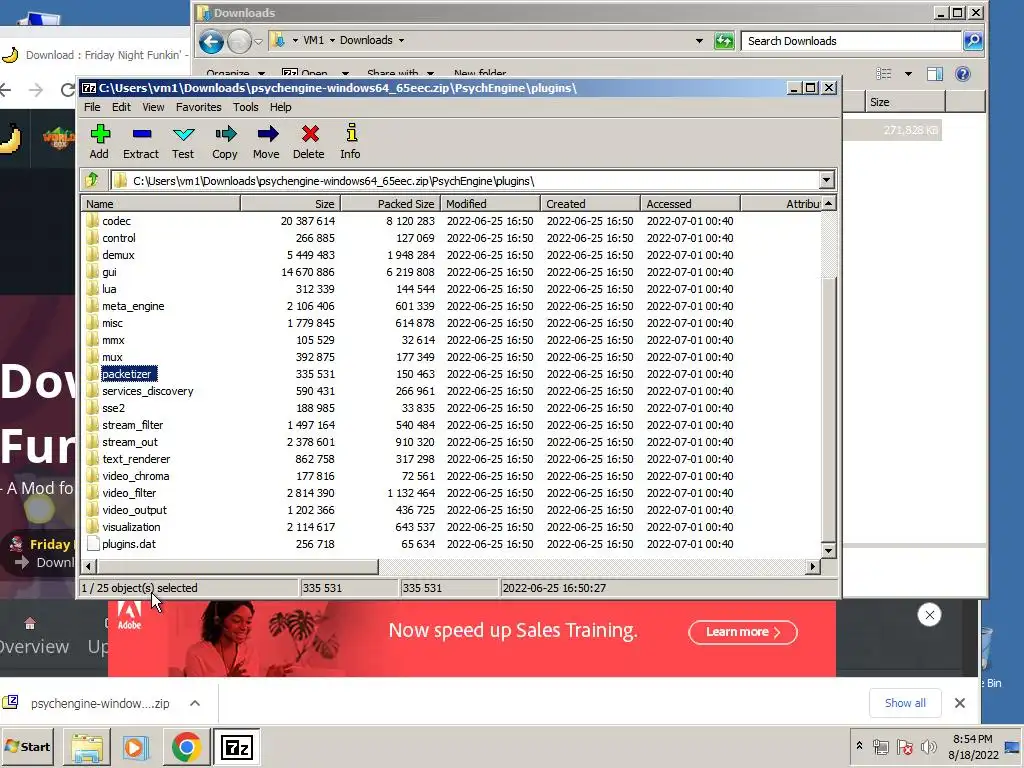
Task: Open the Edit menu
Action: tap(121, 107)
